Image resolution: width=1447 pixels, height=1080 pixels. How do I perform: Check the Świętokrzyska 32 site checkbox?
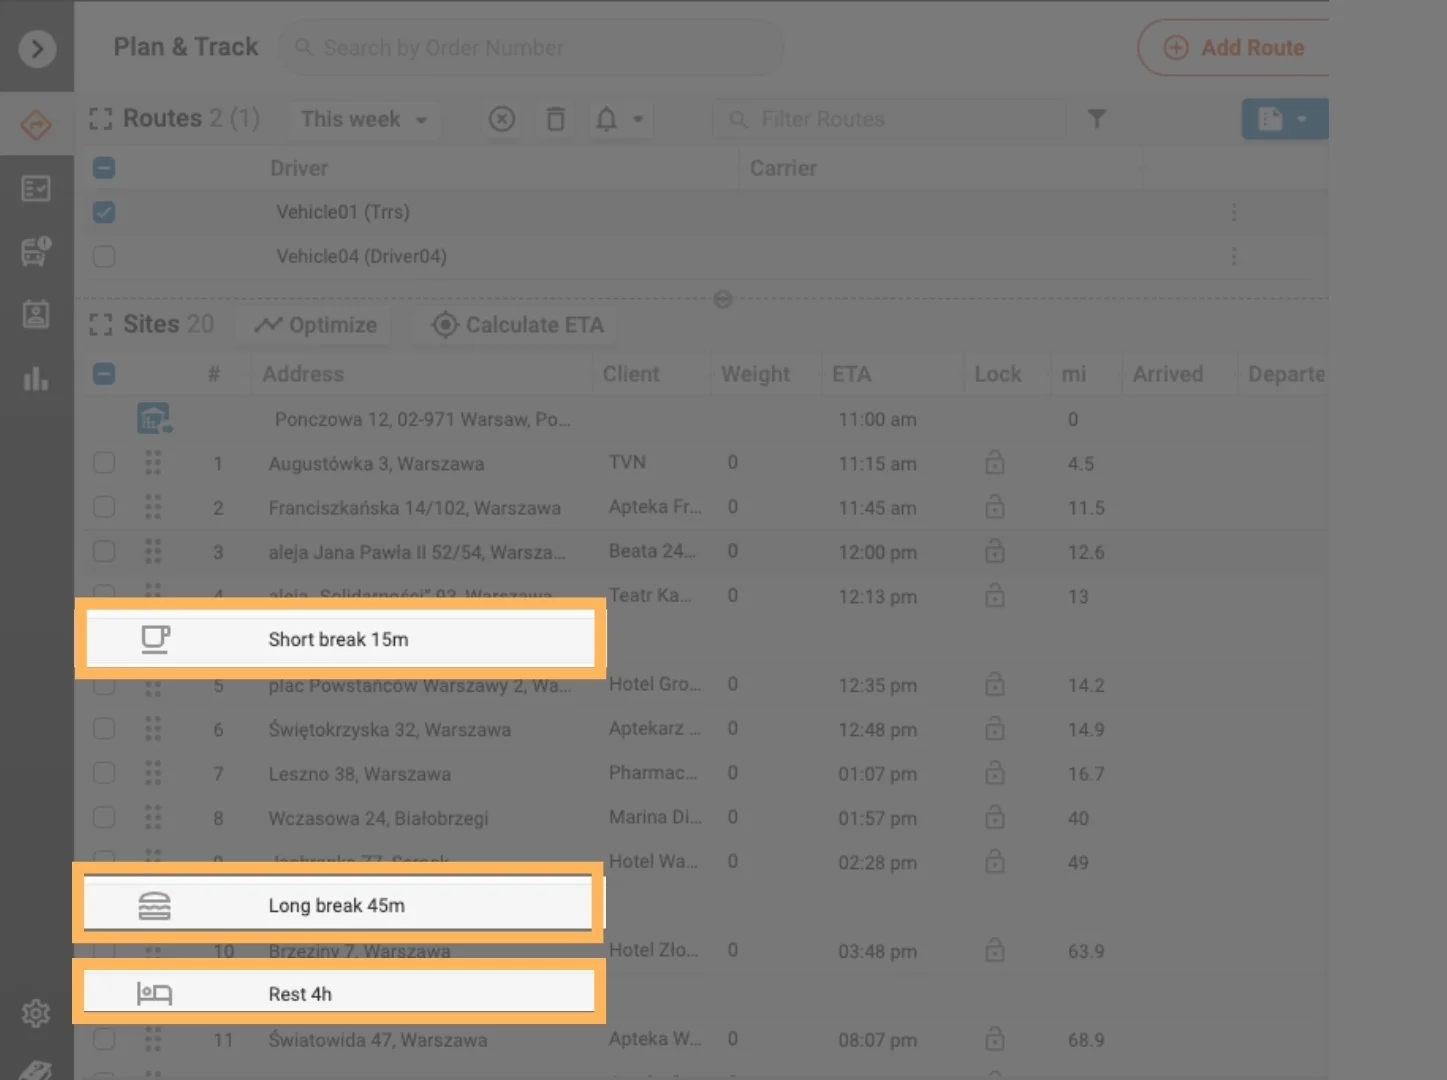[104, 729]
